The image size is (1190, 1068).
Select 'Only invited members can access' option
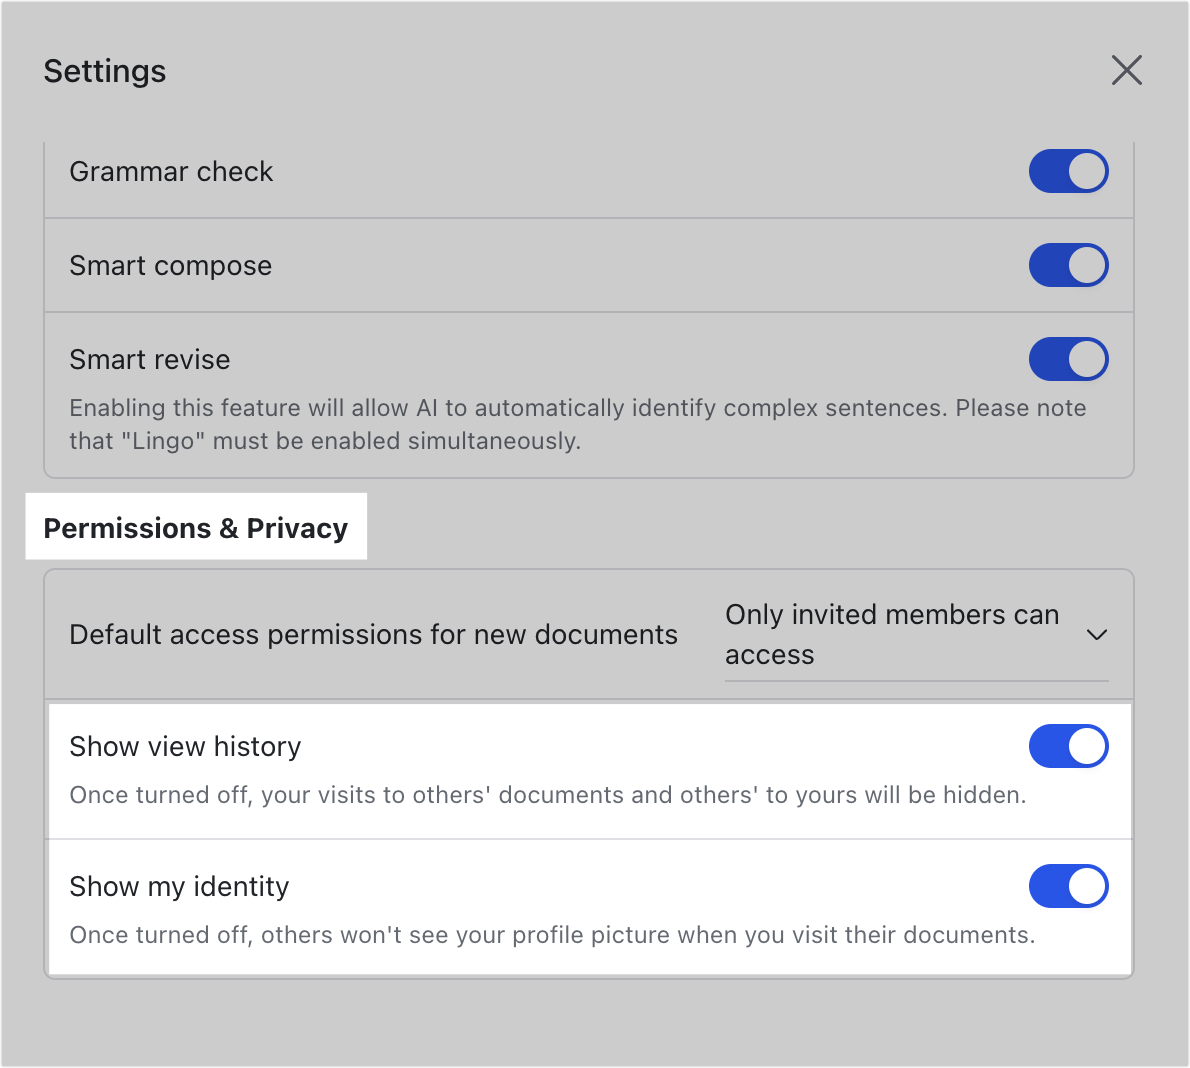[892, 634]
